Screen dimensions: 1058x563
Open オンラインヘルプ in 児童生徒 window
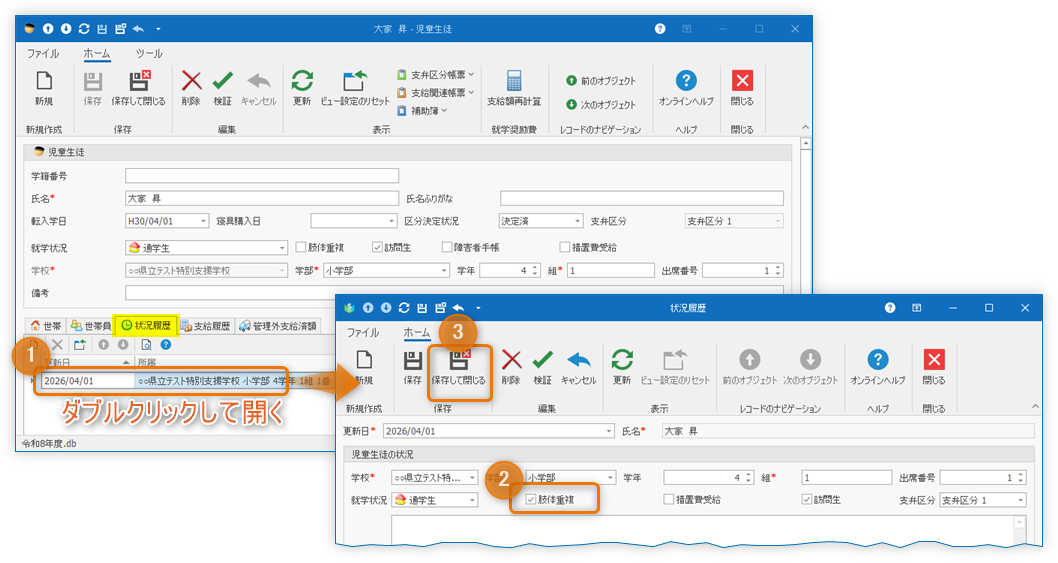click(686, 88)
